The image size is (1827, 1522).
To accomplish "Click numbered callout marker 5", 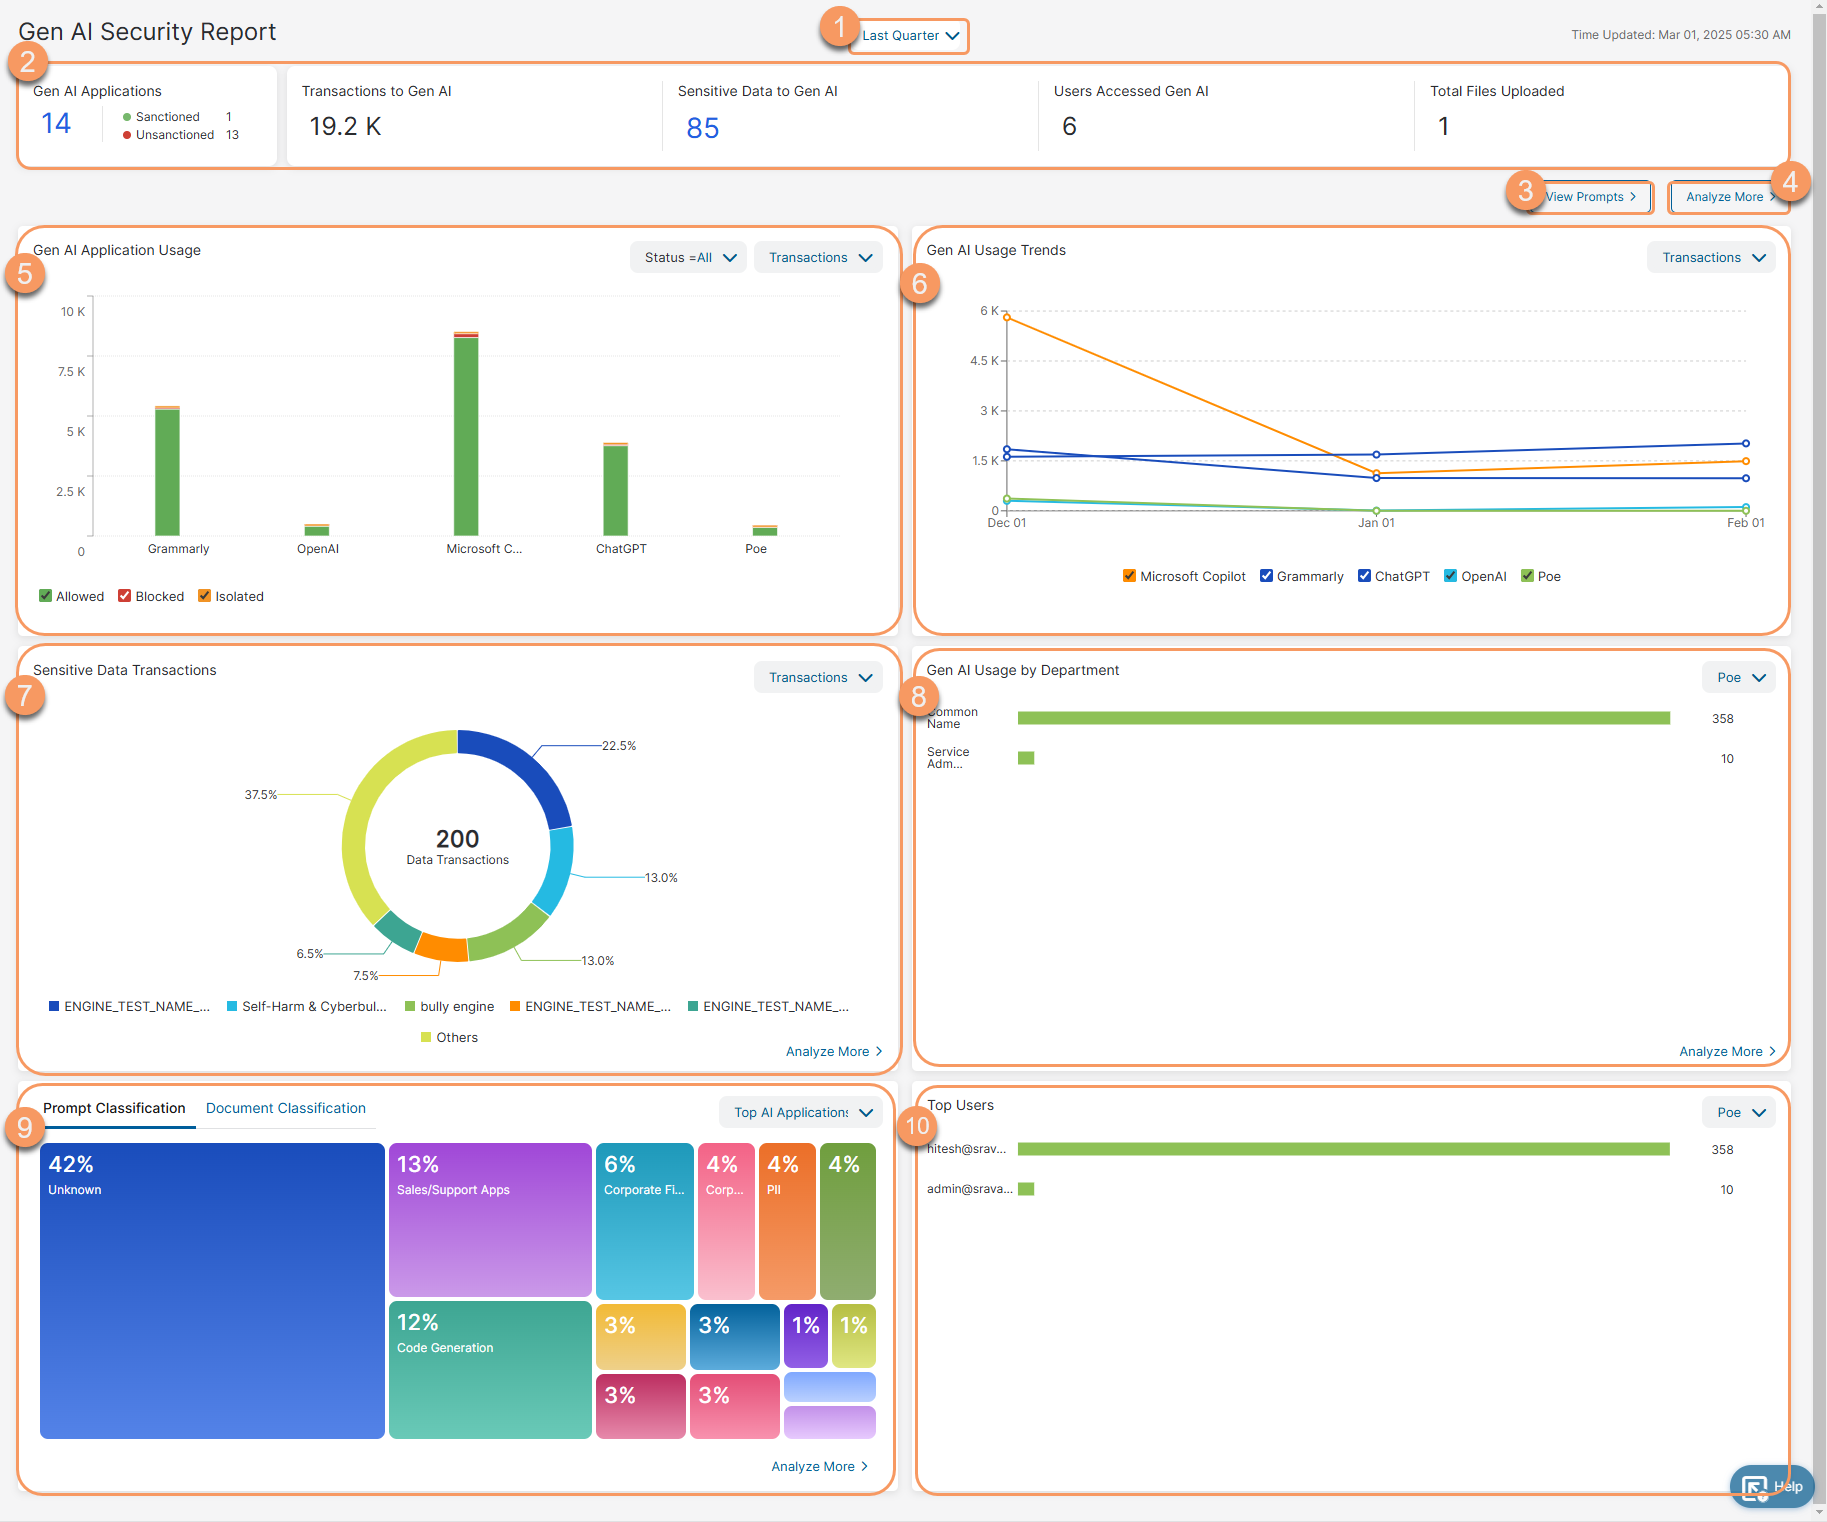I will (25, 274).
